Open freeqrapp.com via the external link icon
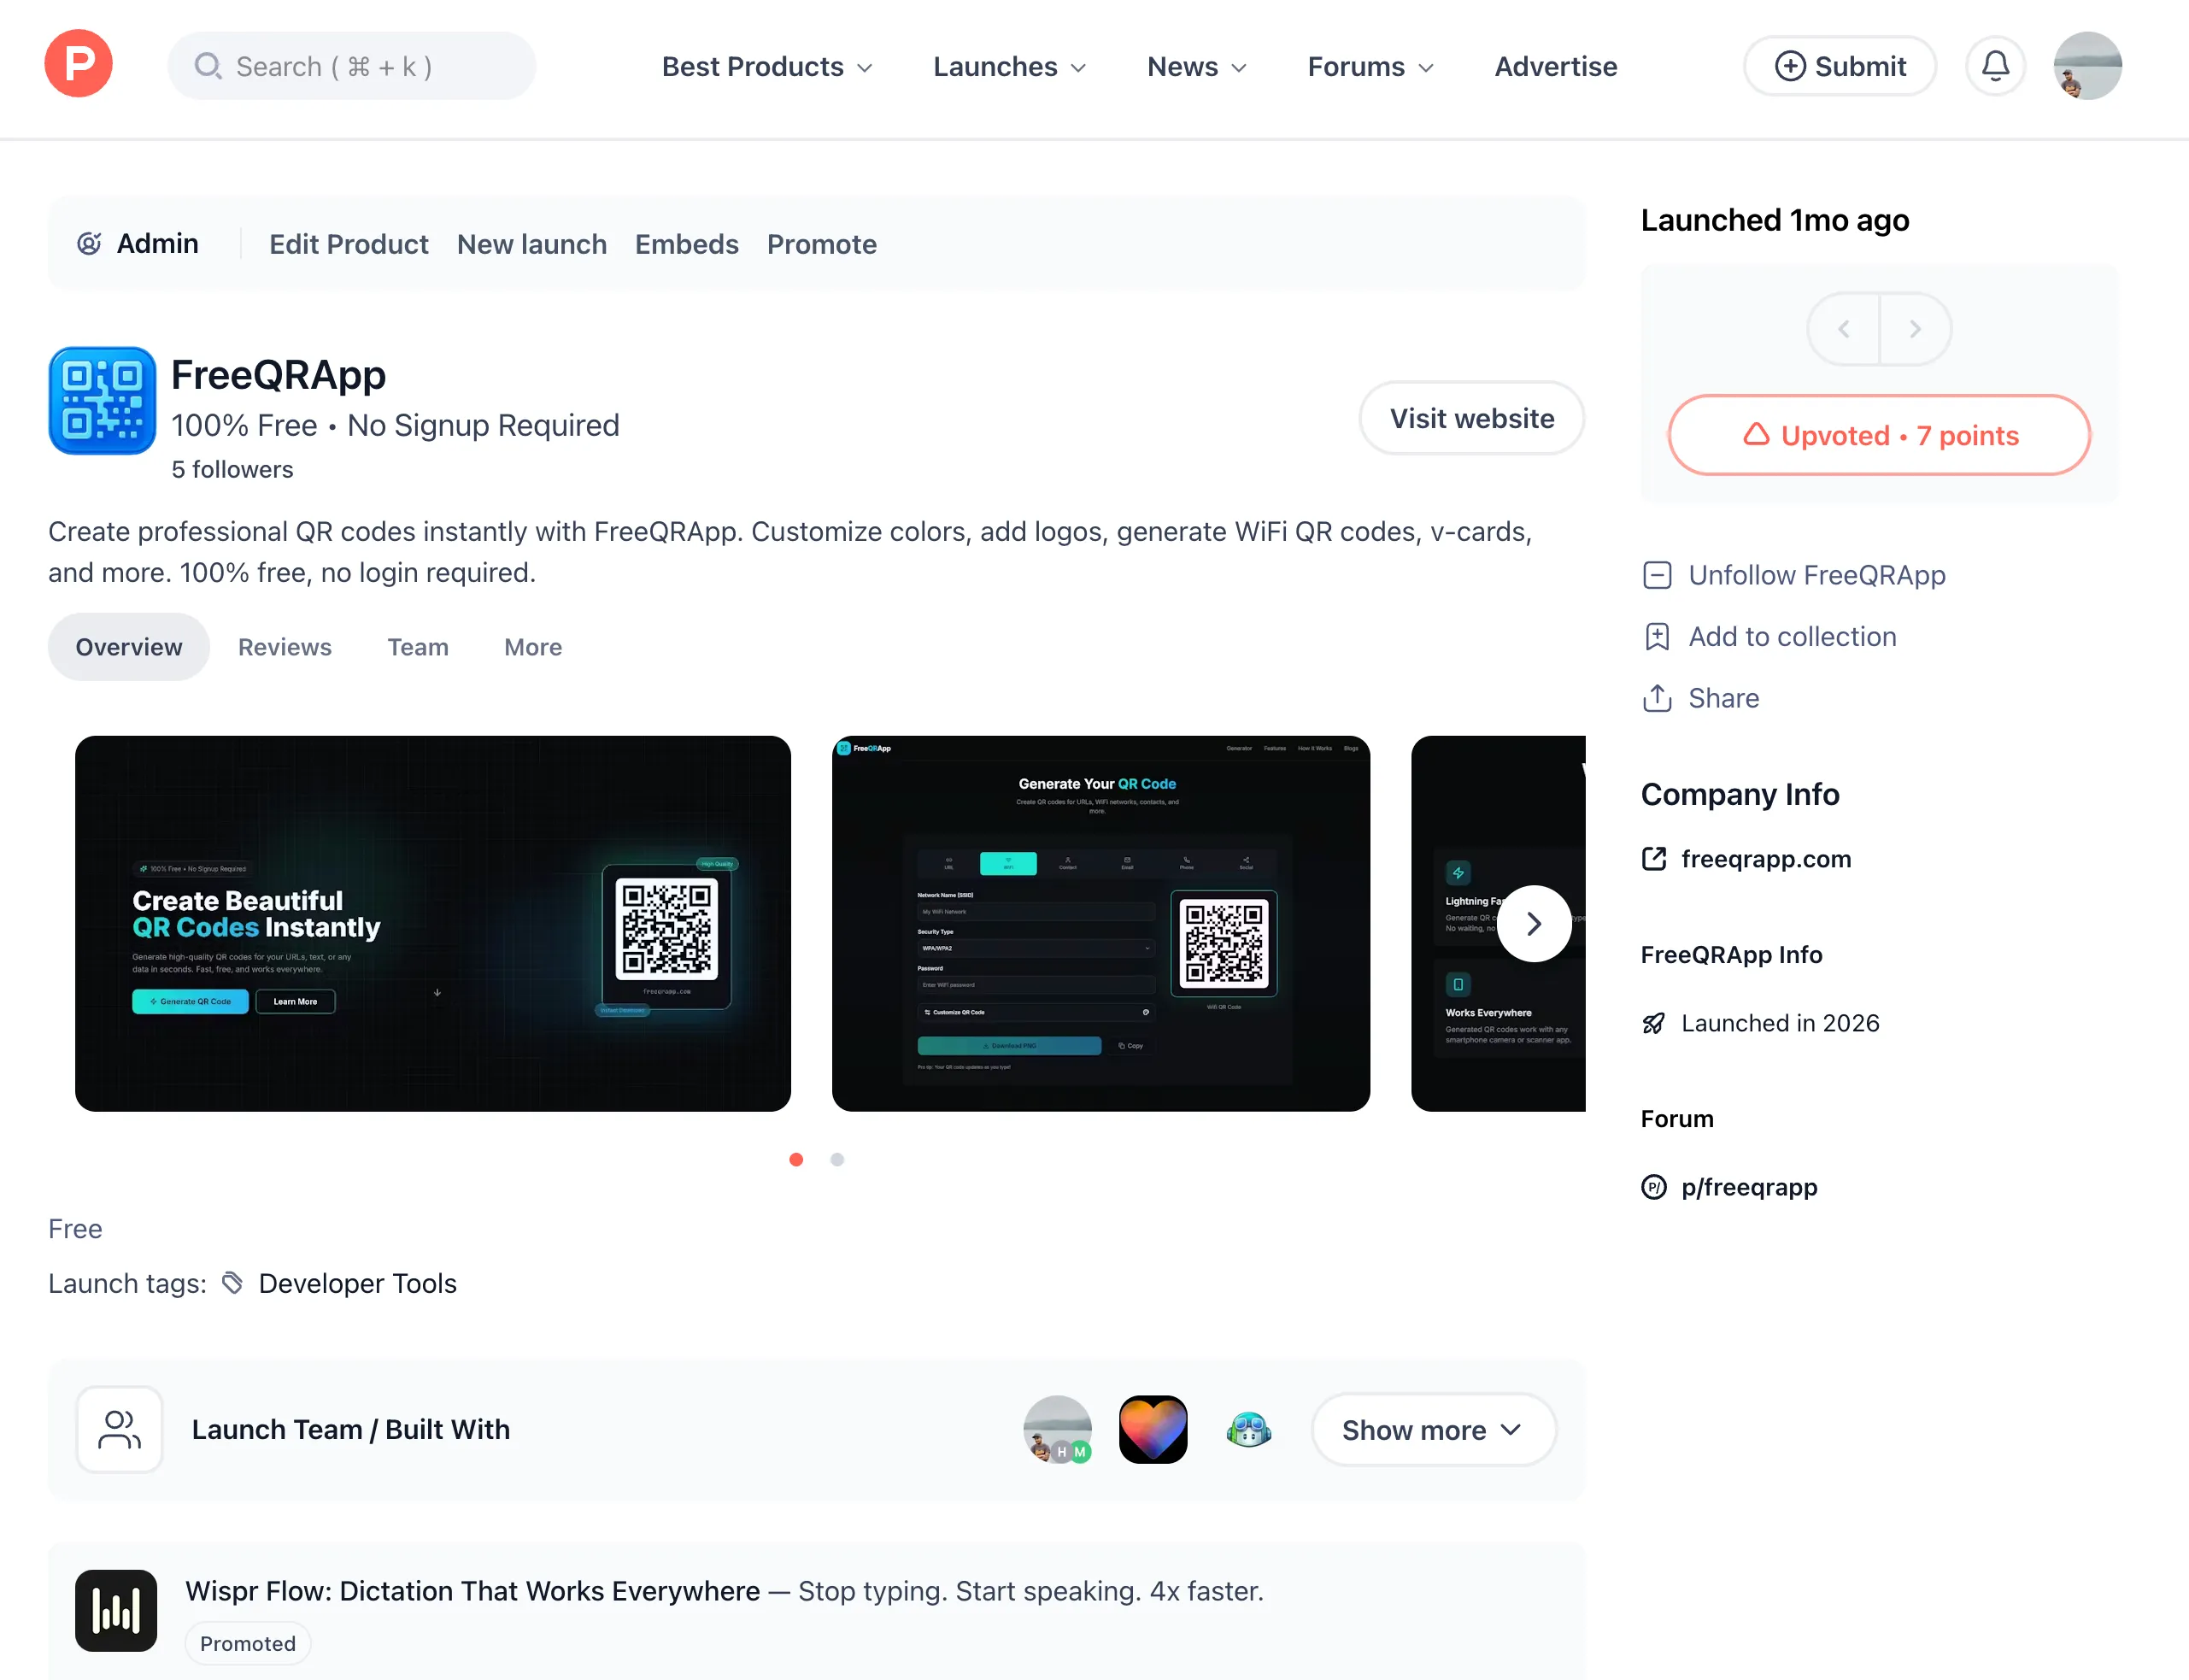 pos(1655,858)
